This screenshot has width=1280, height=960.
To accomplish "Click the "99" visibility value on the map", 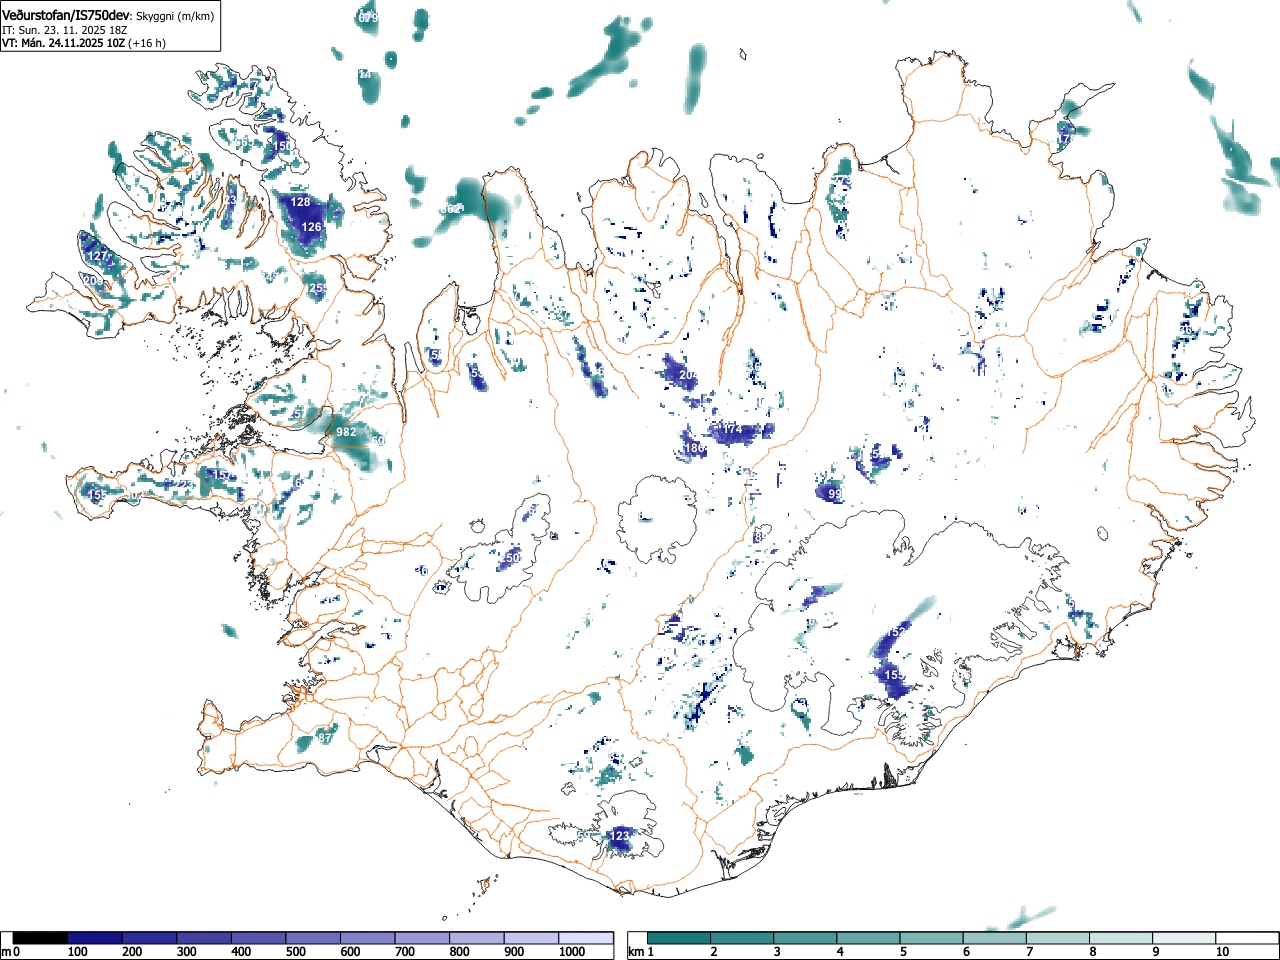I will pos(835,494).
